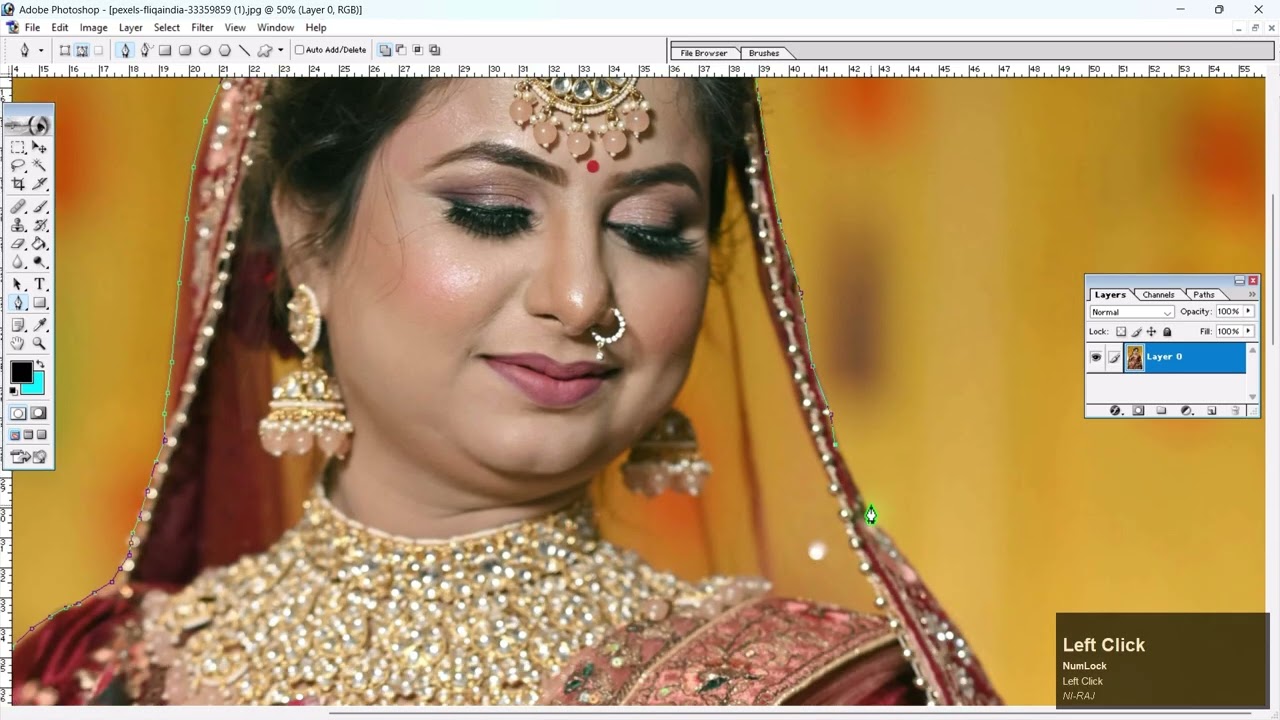The width and height of the screenshot is (1280, 720).
Task: Open Pen tool preset picker arrow
Action: (41, 50)
